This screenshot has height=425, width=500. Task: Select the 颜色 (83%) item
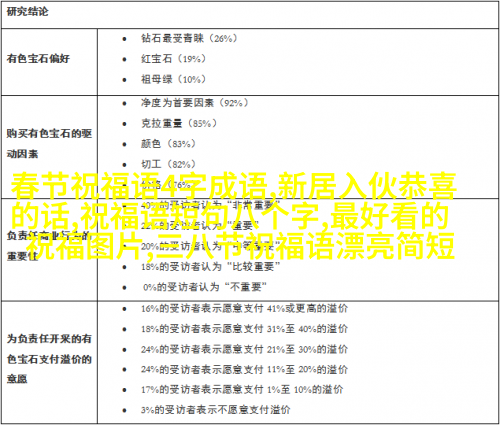point(168,144)
